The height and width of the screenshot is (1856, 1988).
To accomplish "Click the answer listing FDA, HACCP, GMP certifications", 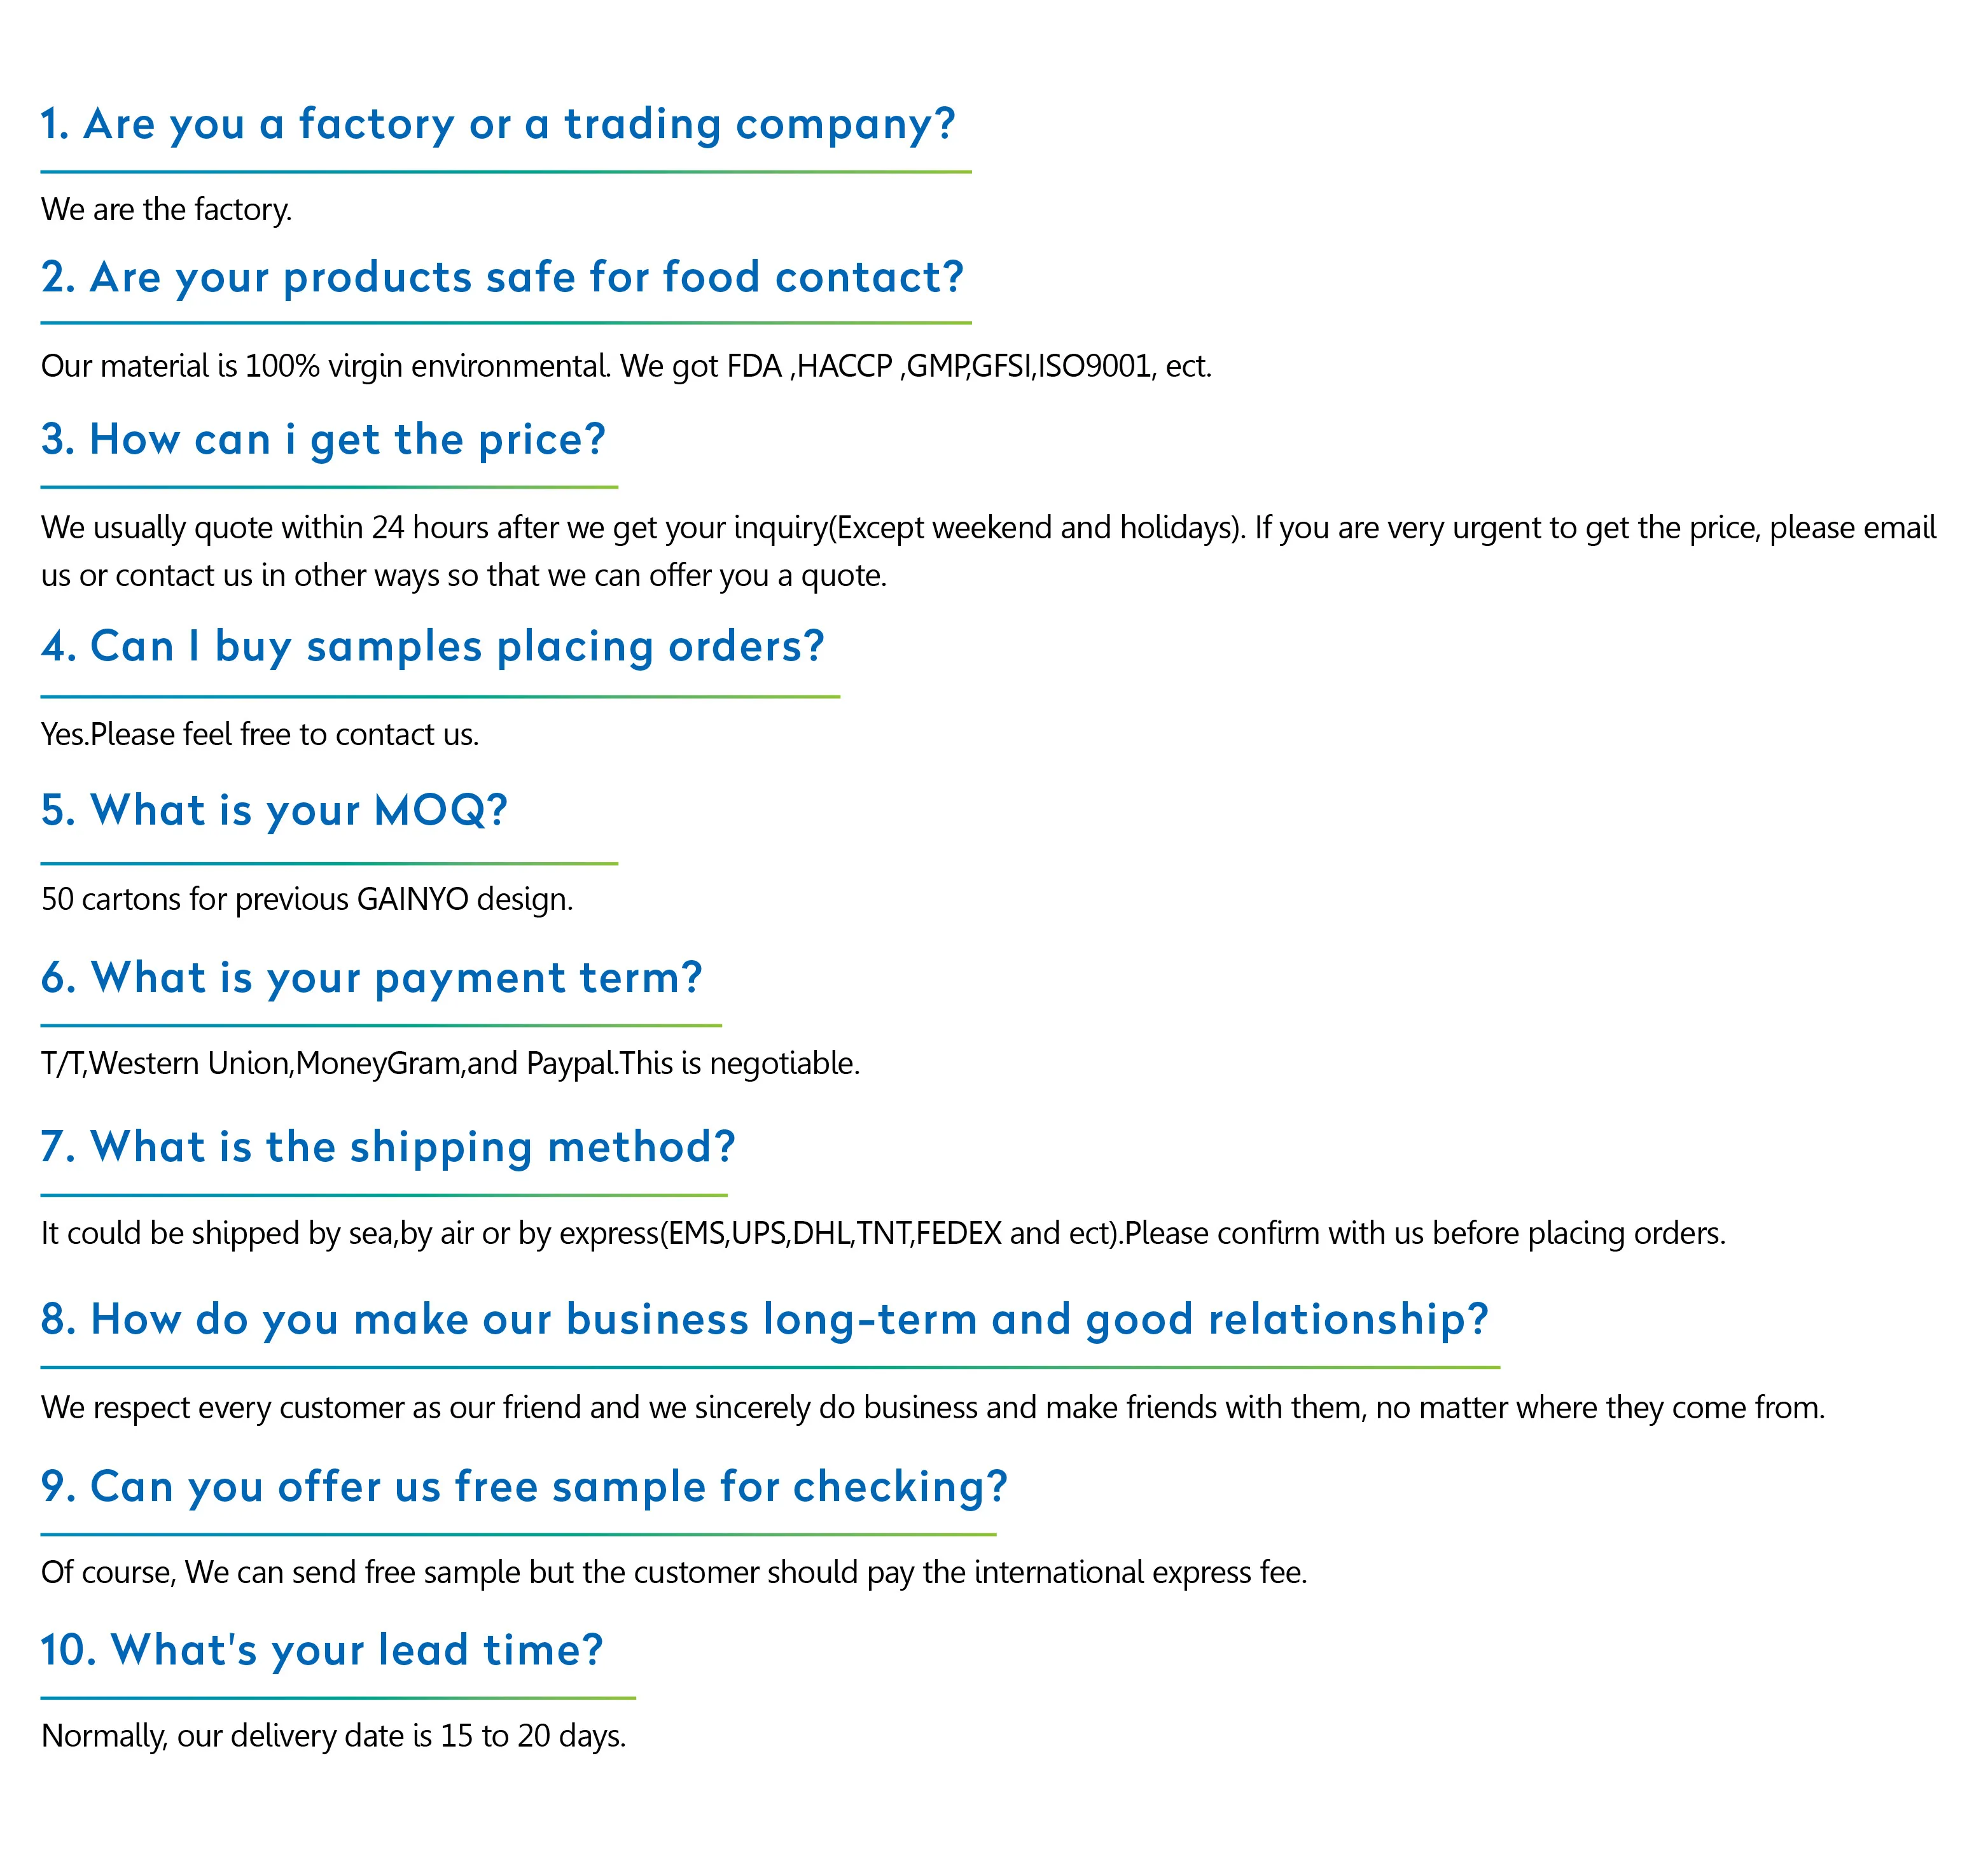I will 626,367.
